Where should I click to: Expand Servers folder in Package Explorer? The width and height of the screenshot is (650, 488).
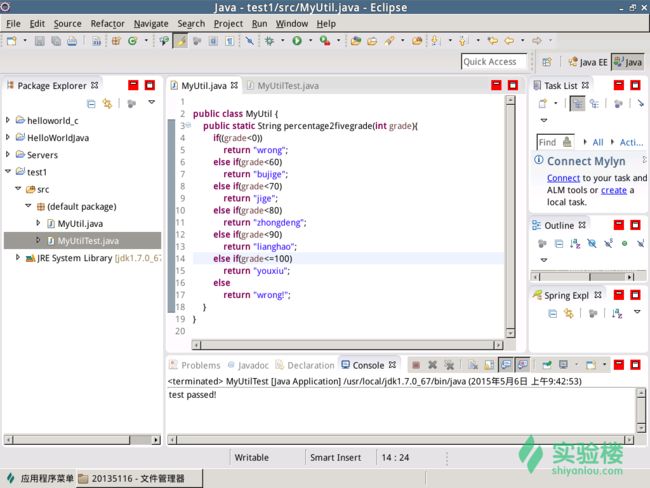tap(7, 154)
